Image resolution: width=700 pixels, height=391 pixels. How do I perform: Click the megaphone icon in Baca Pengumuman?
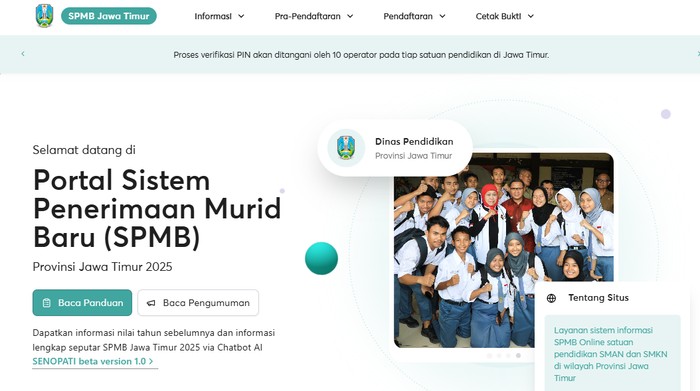coord(151,303)
